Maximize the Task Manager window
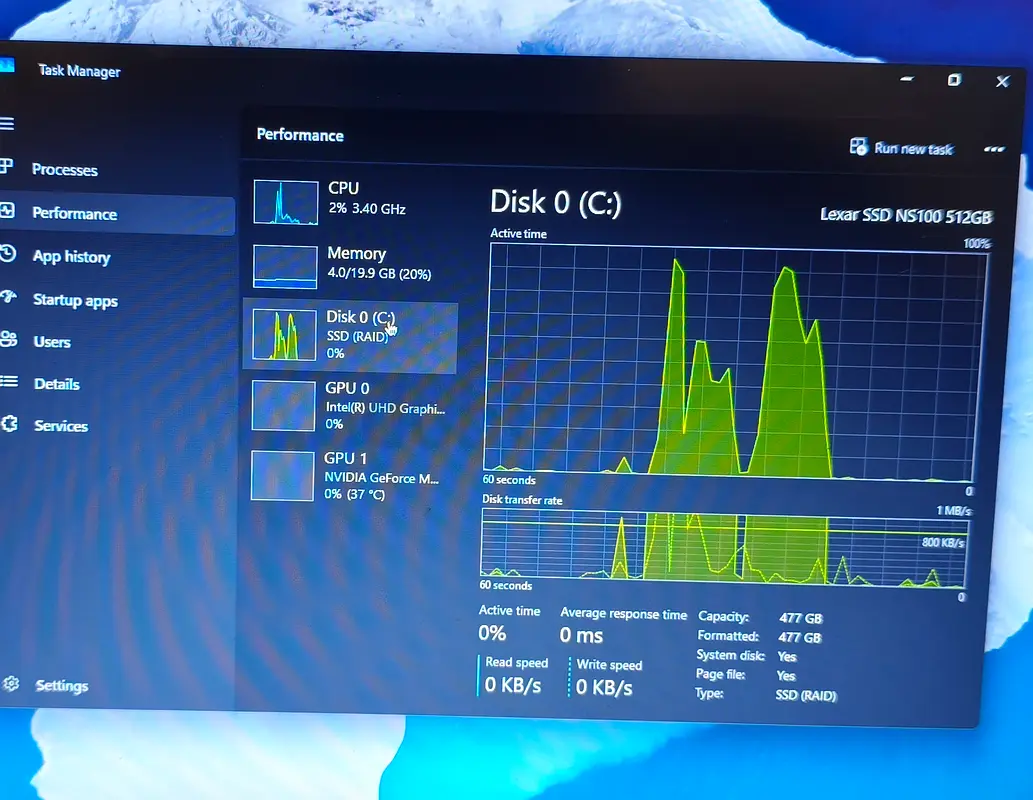1033x800 pixels. [x=954, y=80]
